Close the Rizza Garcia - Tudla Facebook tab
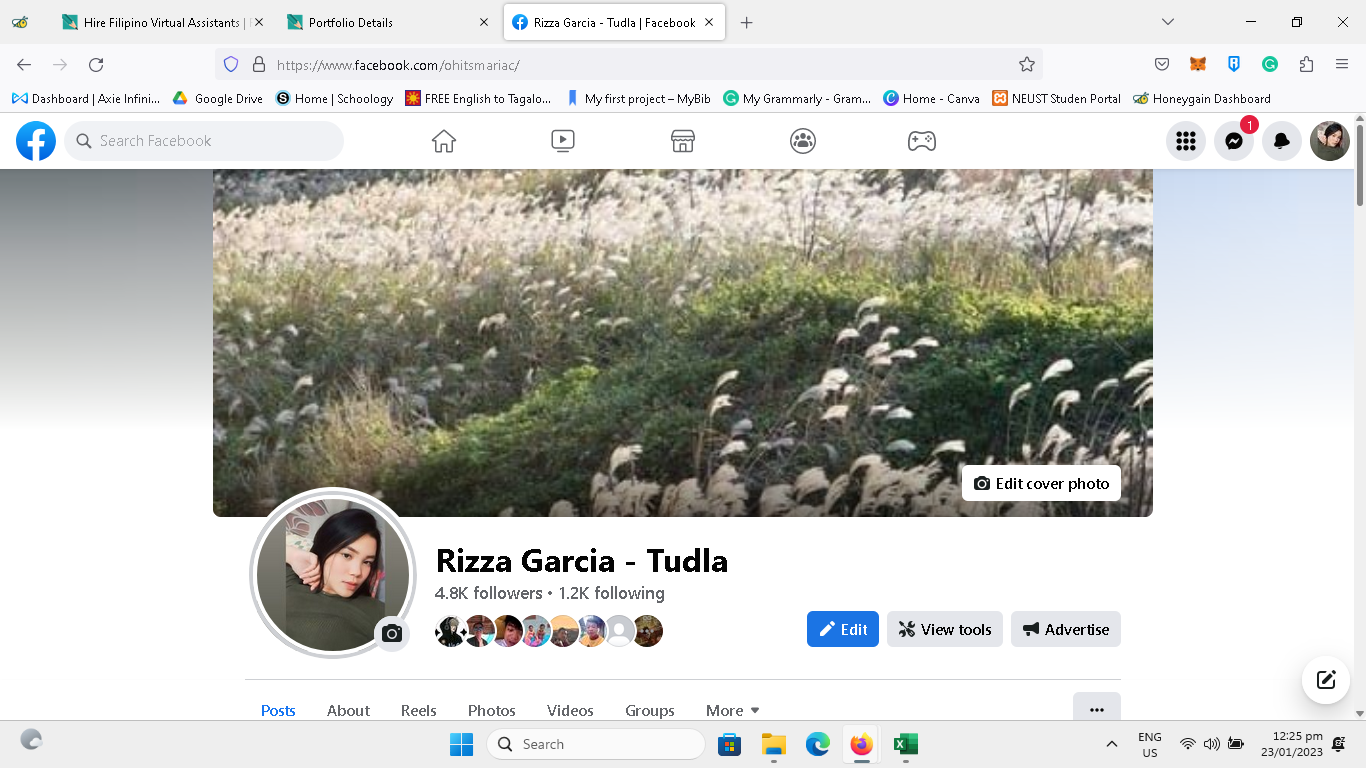This screenshot has width=1366, height=768. coord(709,22)
